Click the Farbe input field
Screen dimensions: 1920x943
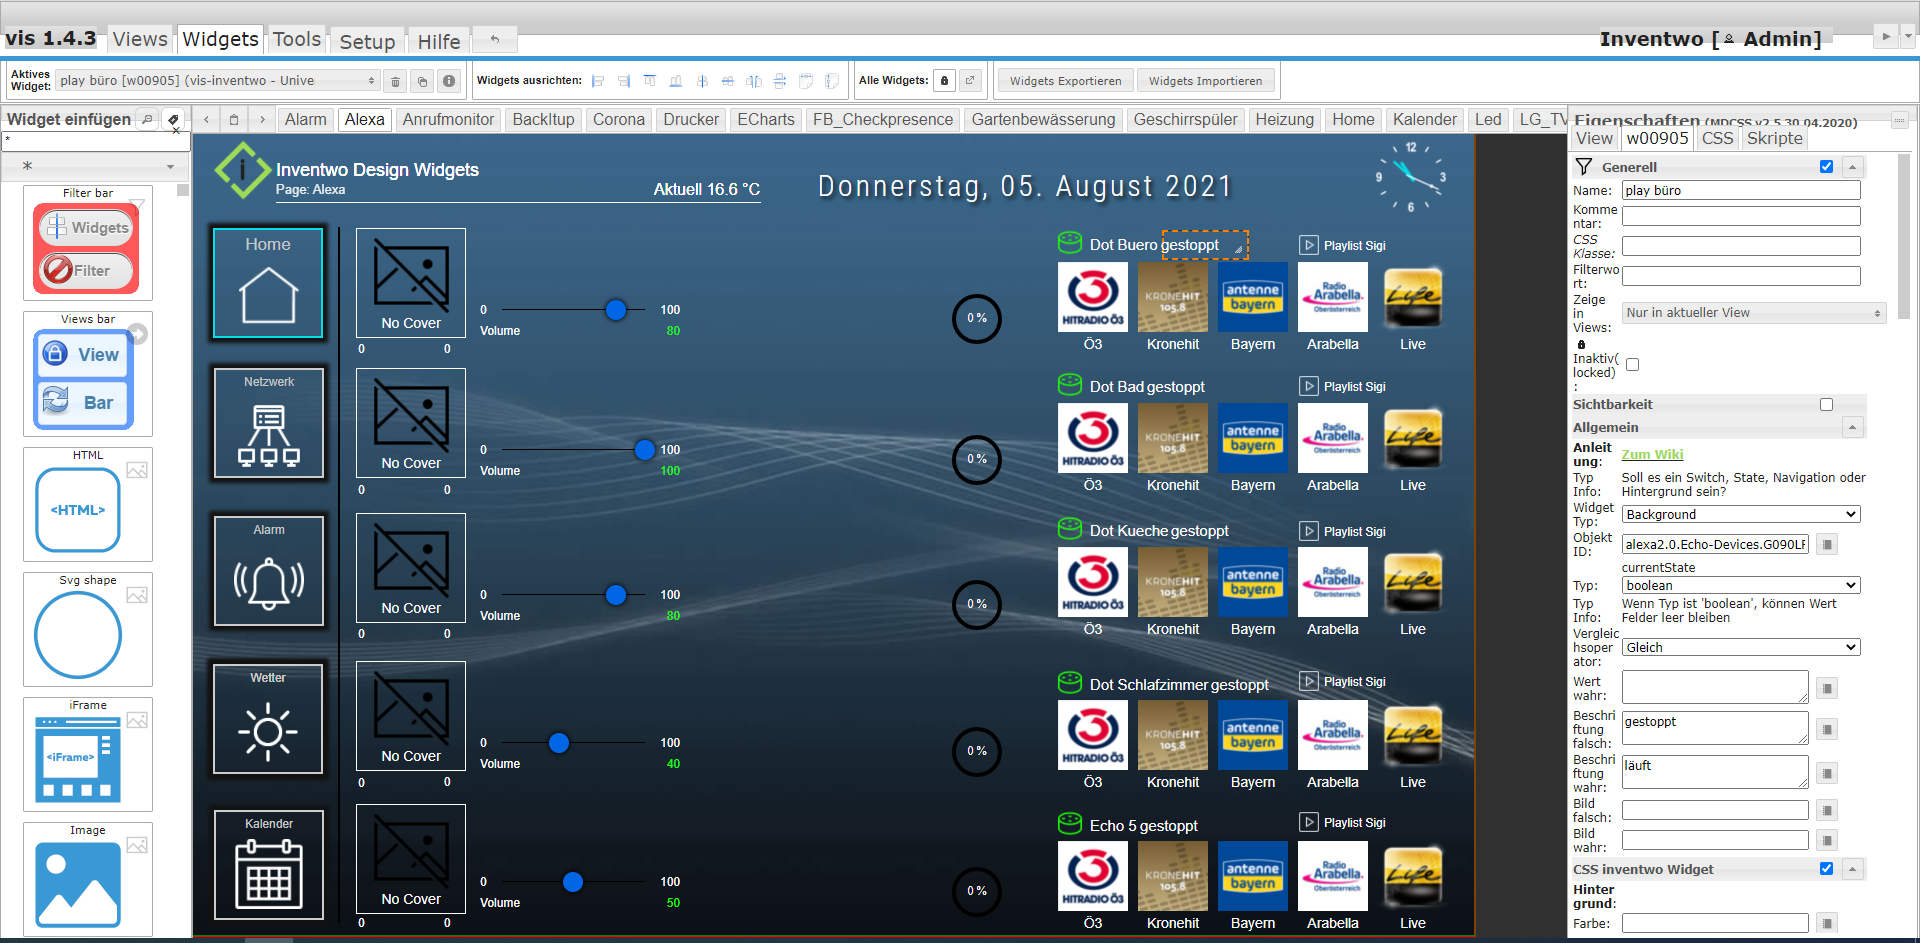tap(1715, 923)
